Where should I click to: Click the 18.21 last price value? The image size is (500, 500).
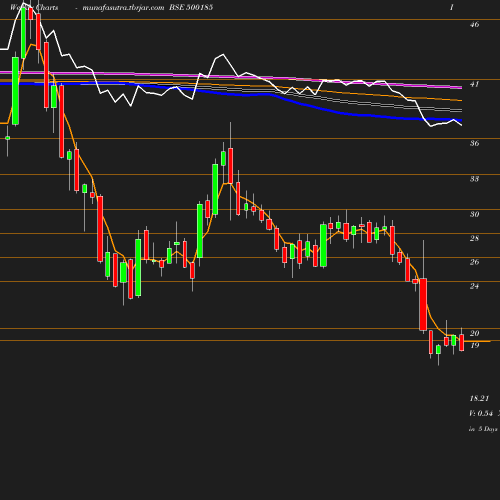tap(479, 398)
